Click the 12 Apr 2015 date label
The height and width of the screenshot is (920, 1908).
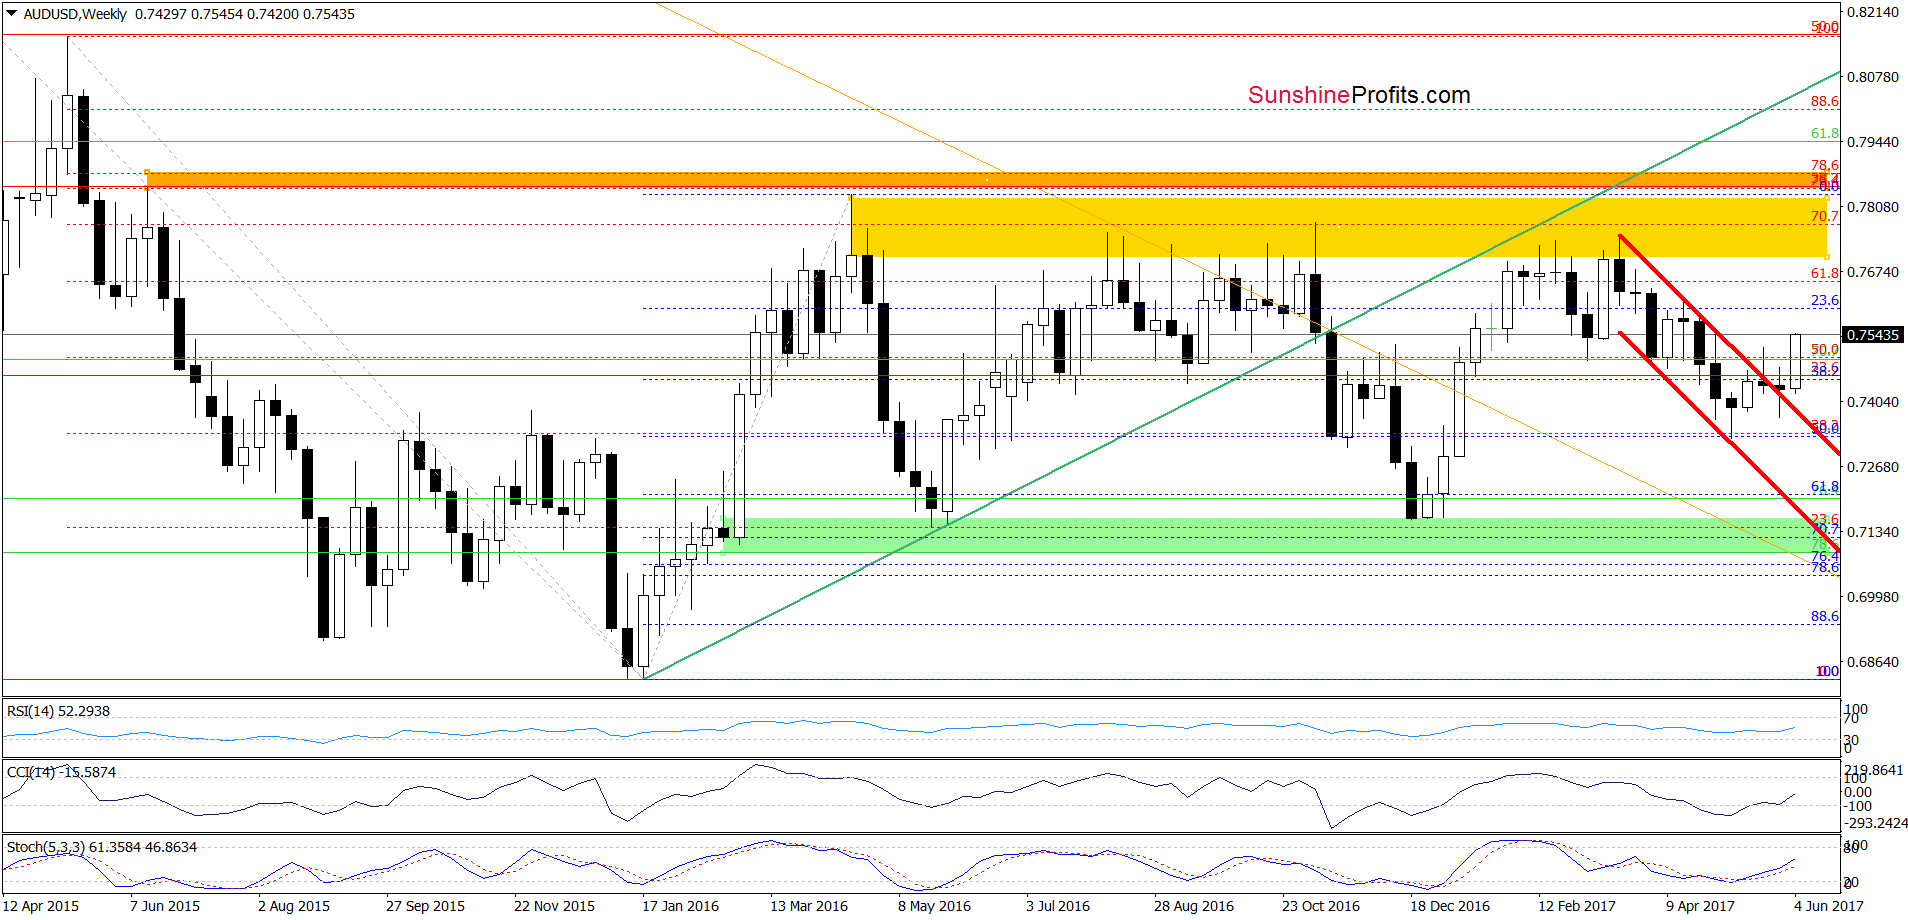click(x=40, y=906)
